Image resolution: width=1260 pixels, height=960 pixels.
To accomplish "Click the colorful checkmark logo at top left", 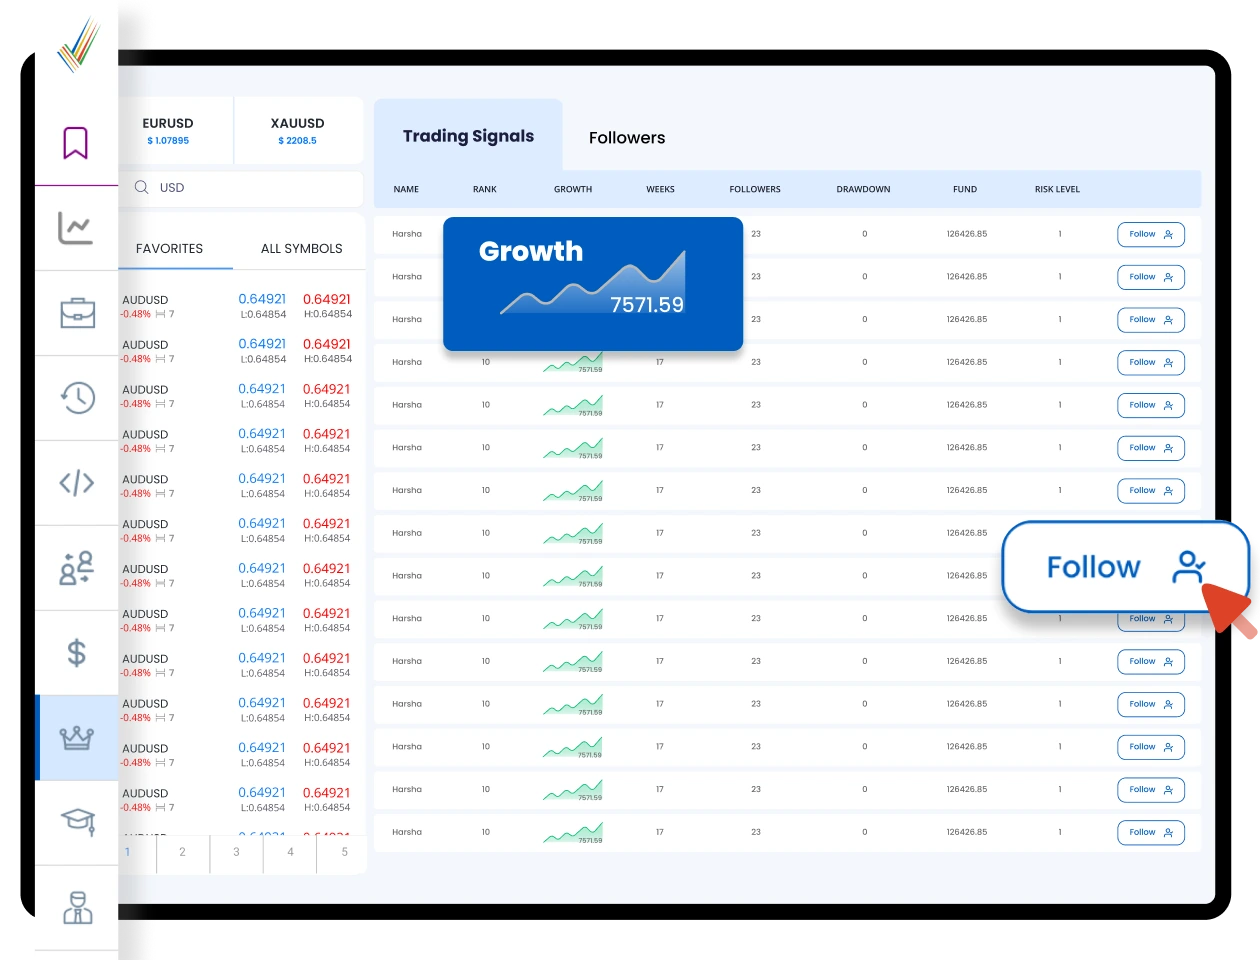I will pos(80,42).
